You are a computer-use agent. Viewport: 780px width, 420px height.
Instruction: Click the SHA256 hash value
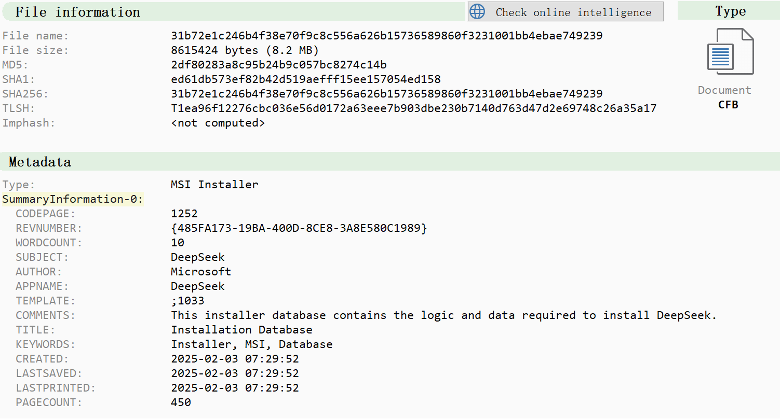pyautogui.click(x=387, y=94)
